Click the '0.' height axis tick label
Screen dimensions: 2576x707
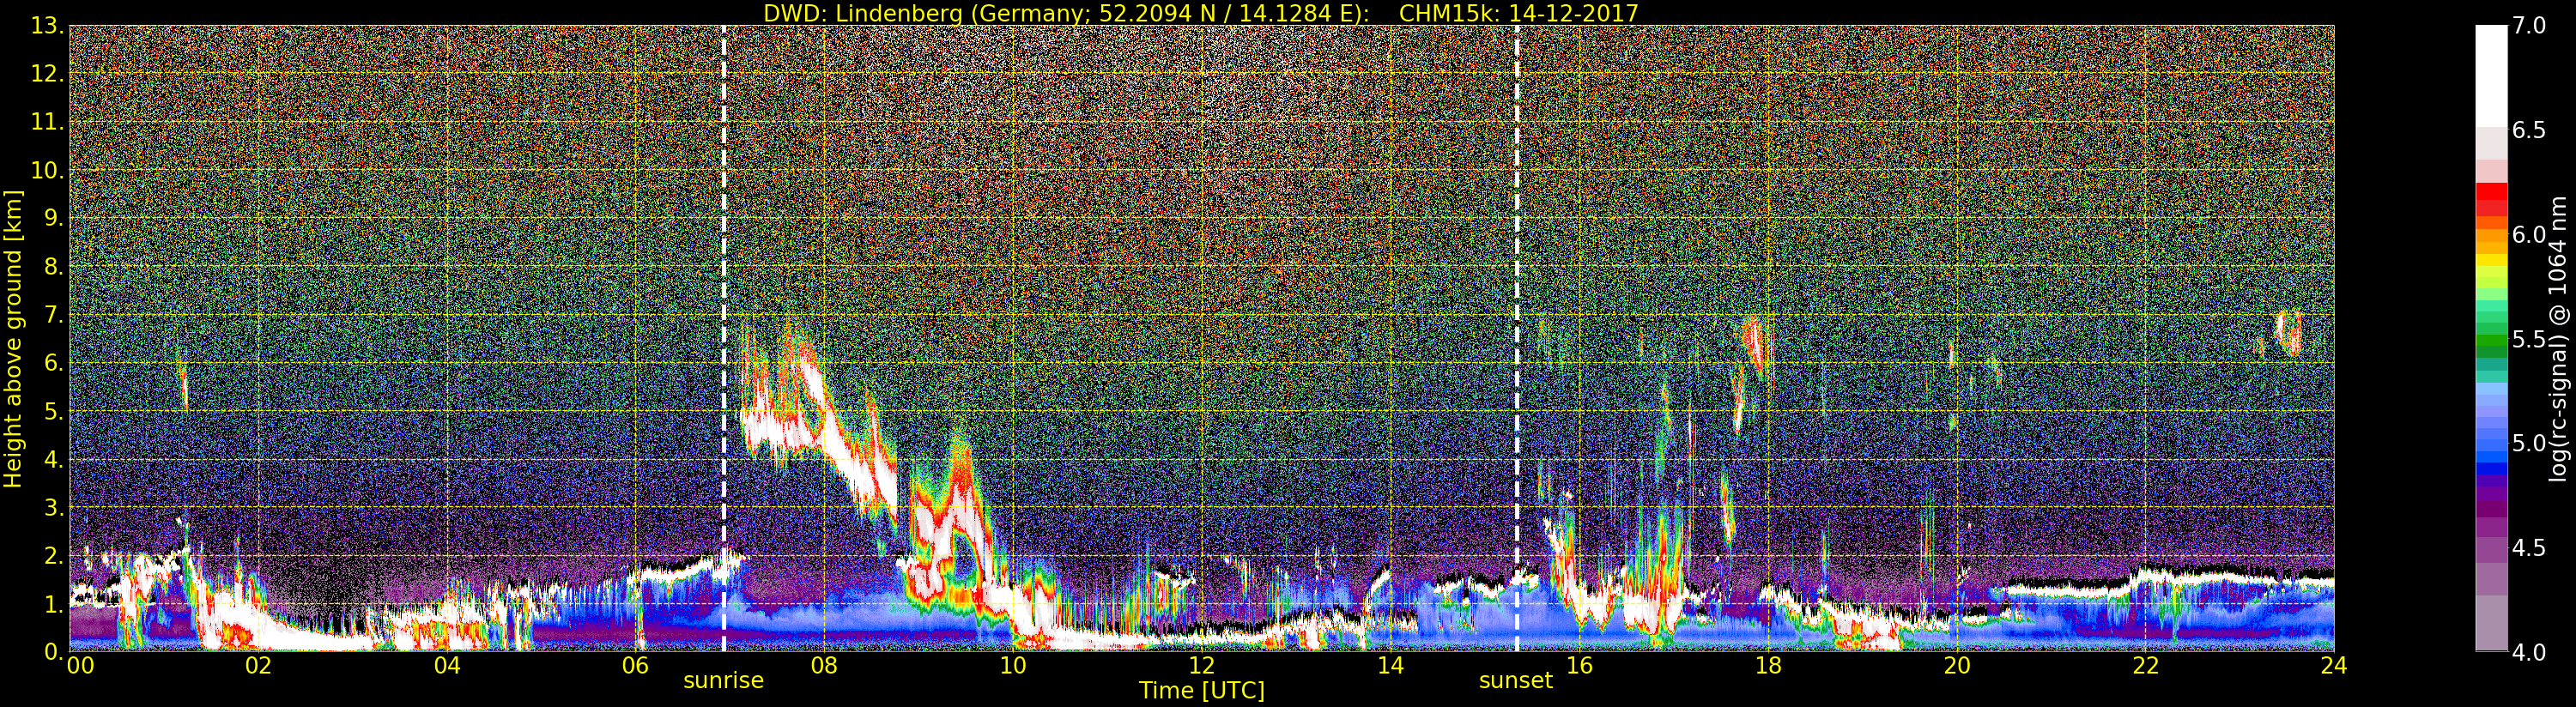pos(54,651)
